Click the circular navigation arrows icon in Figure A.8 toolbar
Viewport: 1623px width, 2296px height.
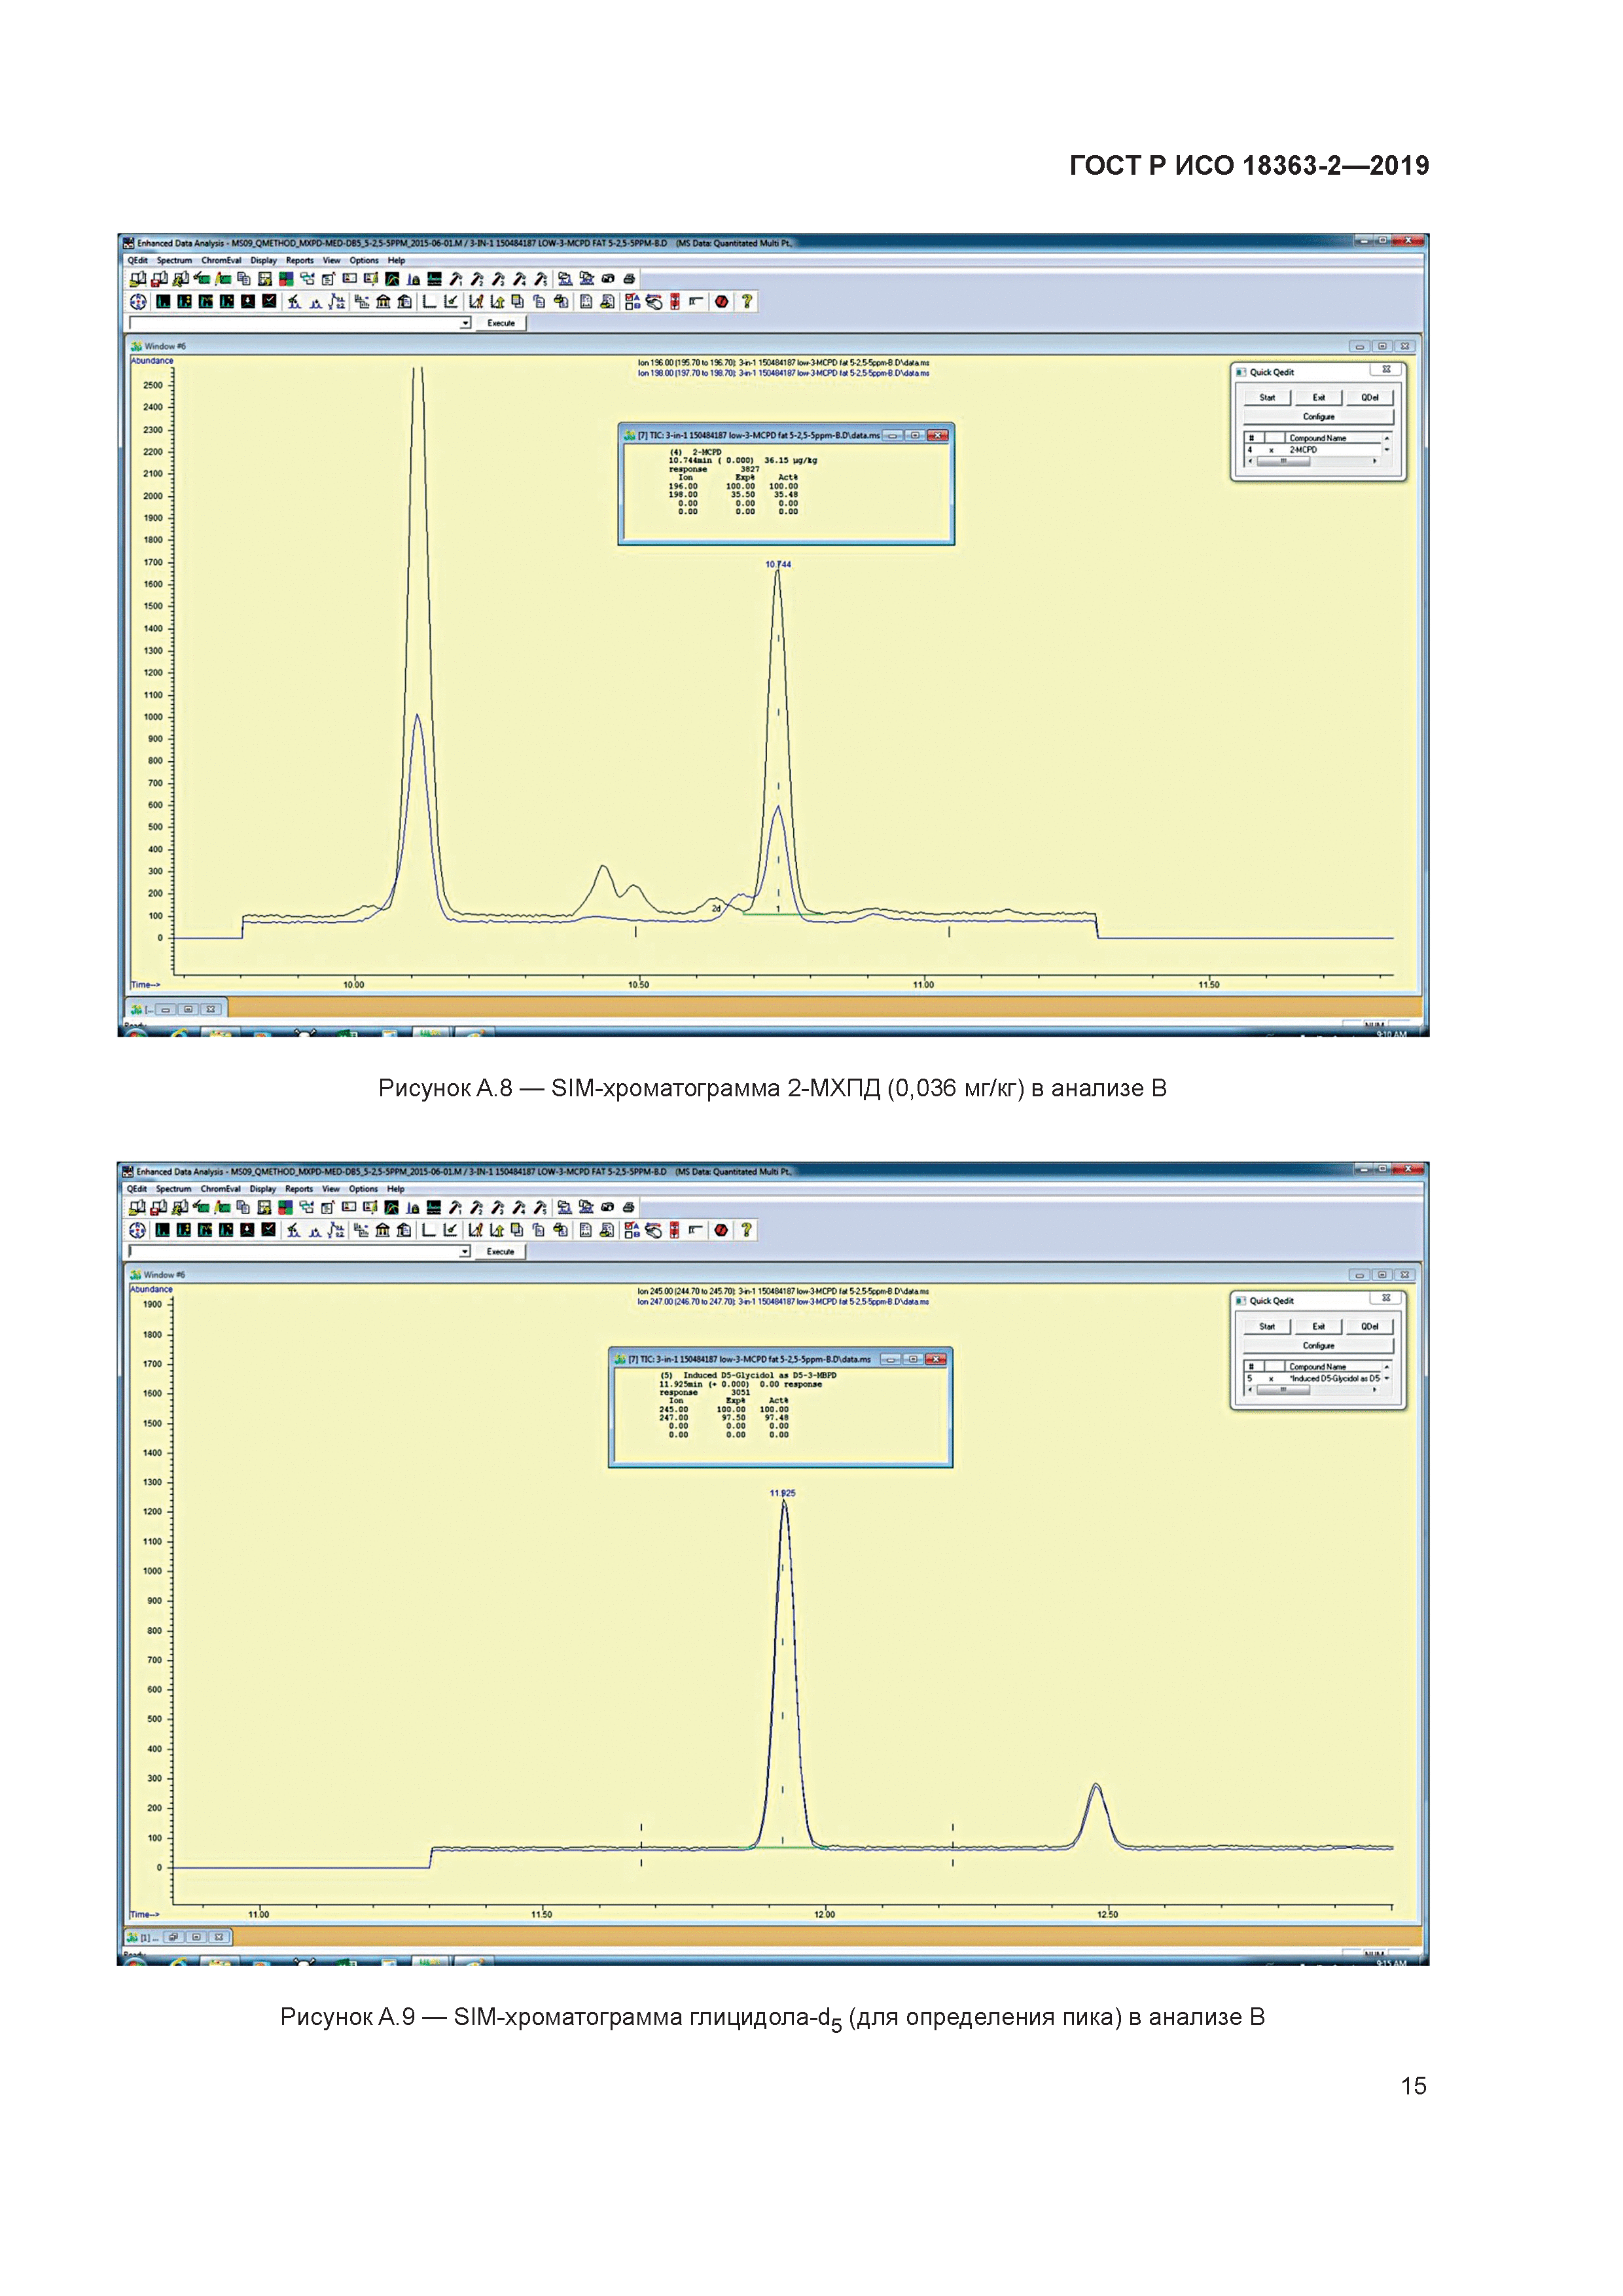138,302
